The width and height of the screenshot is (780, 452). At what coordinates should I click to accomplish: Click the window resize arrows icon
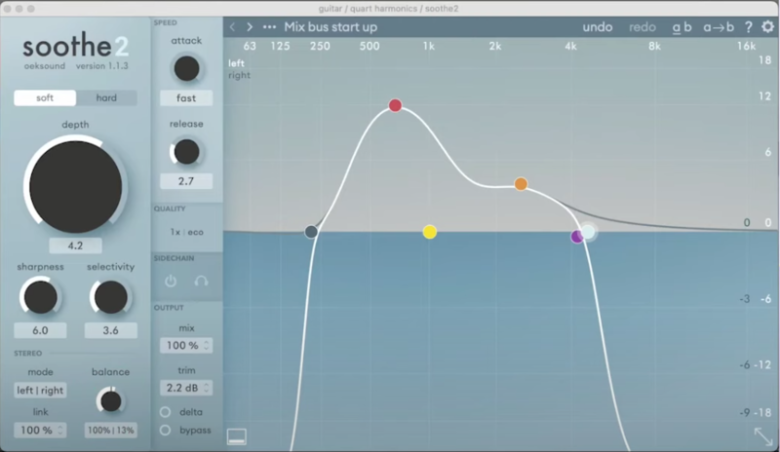point(763,437)
